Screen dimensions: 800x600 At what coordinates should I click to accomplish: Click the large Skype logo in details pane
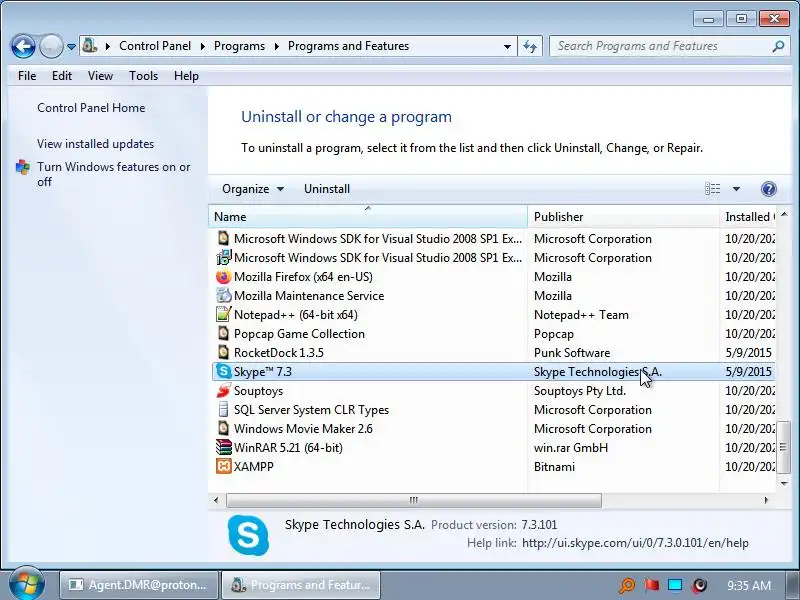click(x=248, y=535)
